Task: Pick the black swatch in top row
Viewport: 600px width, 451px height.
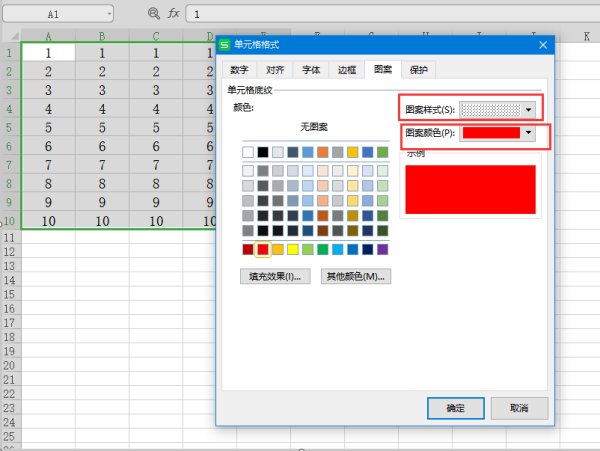Action: (x=263, y=152)
